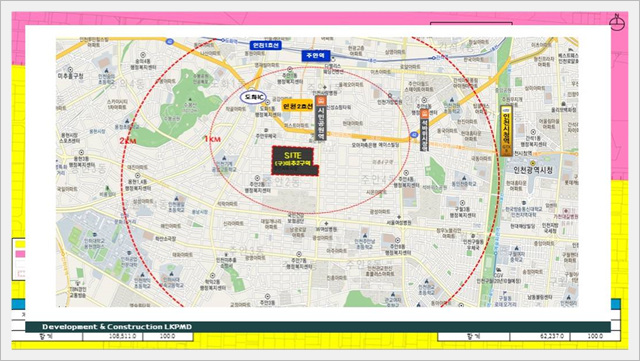The height and width of the screenshot is (361, 640).
Task: Select the black SITE block on the map
Action: pyautogui.click(x=295, y=161)
